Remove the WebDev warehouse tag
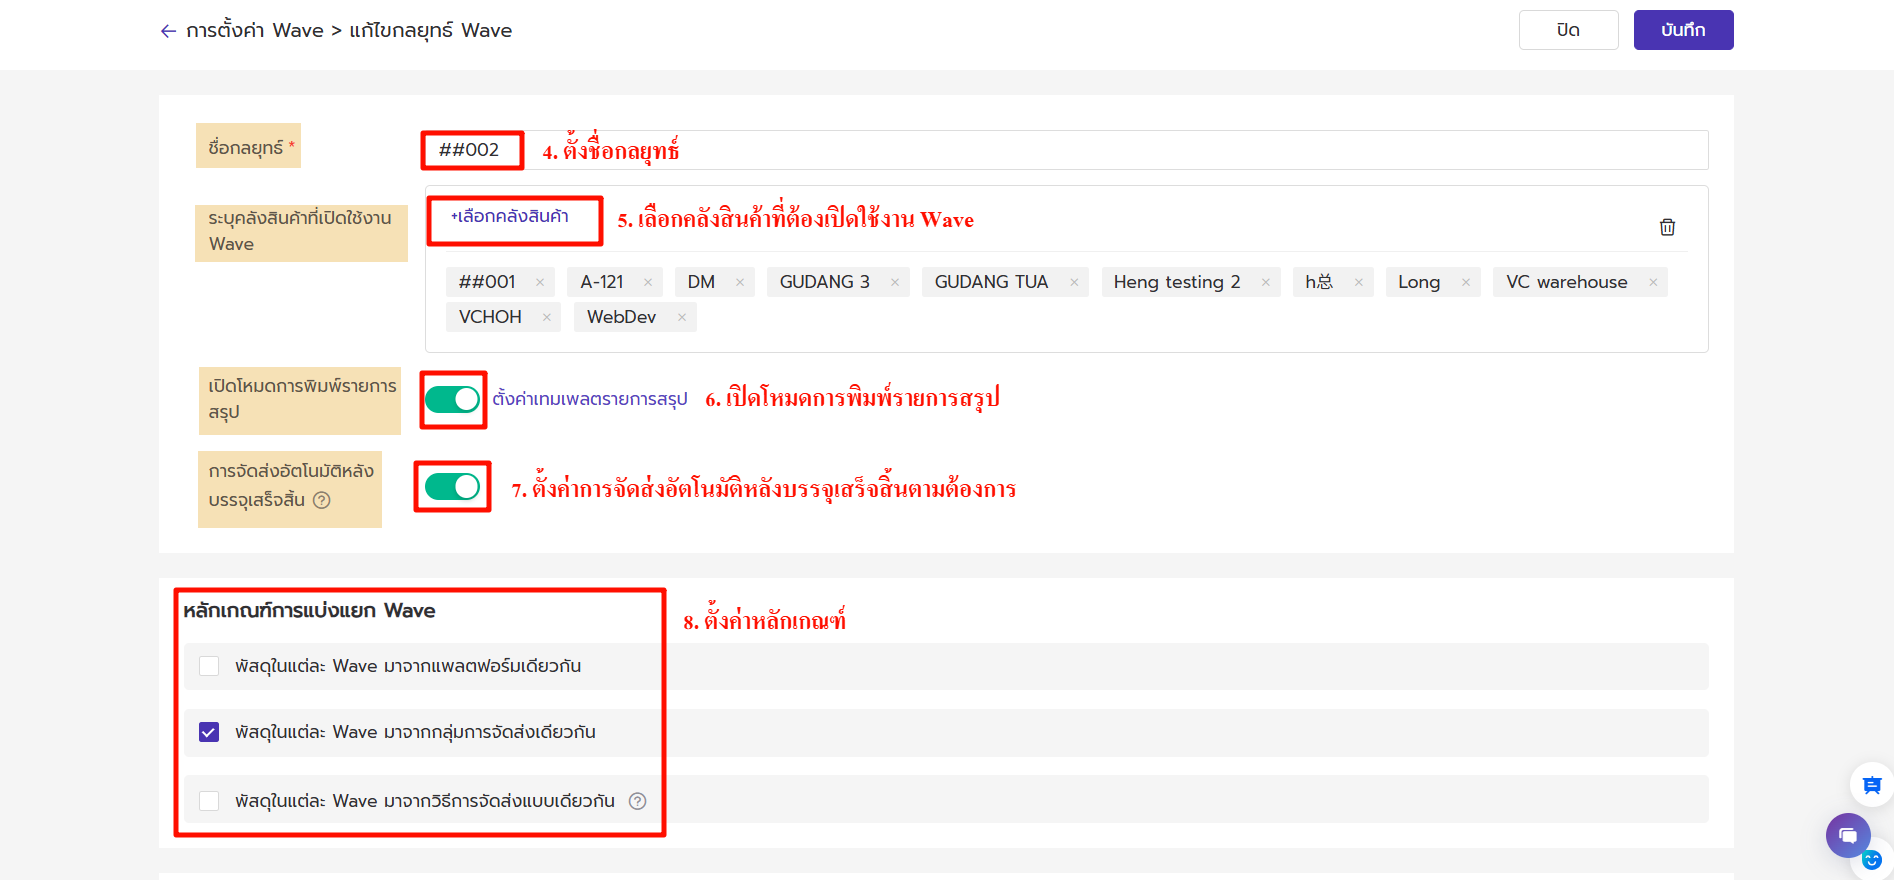1894x880 pixels. tap(682, 317)
